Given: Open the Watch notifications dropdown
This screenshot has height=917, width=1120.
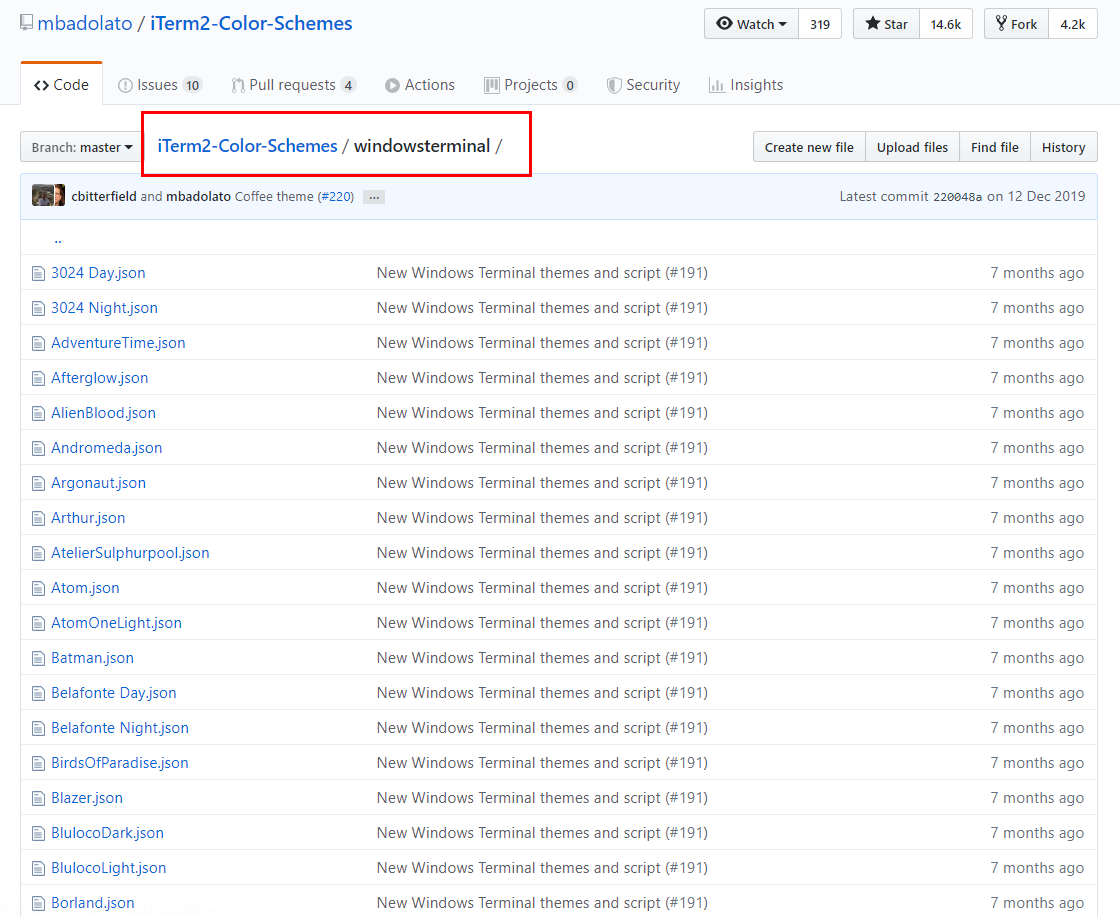Looking at the screenshot, I should [752, 24].
